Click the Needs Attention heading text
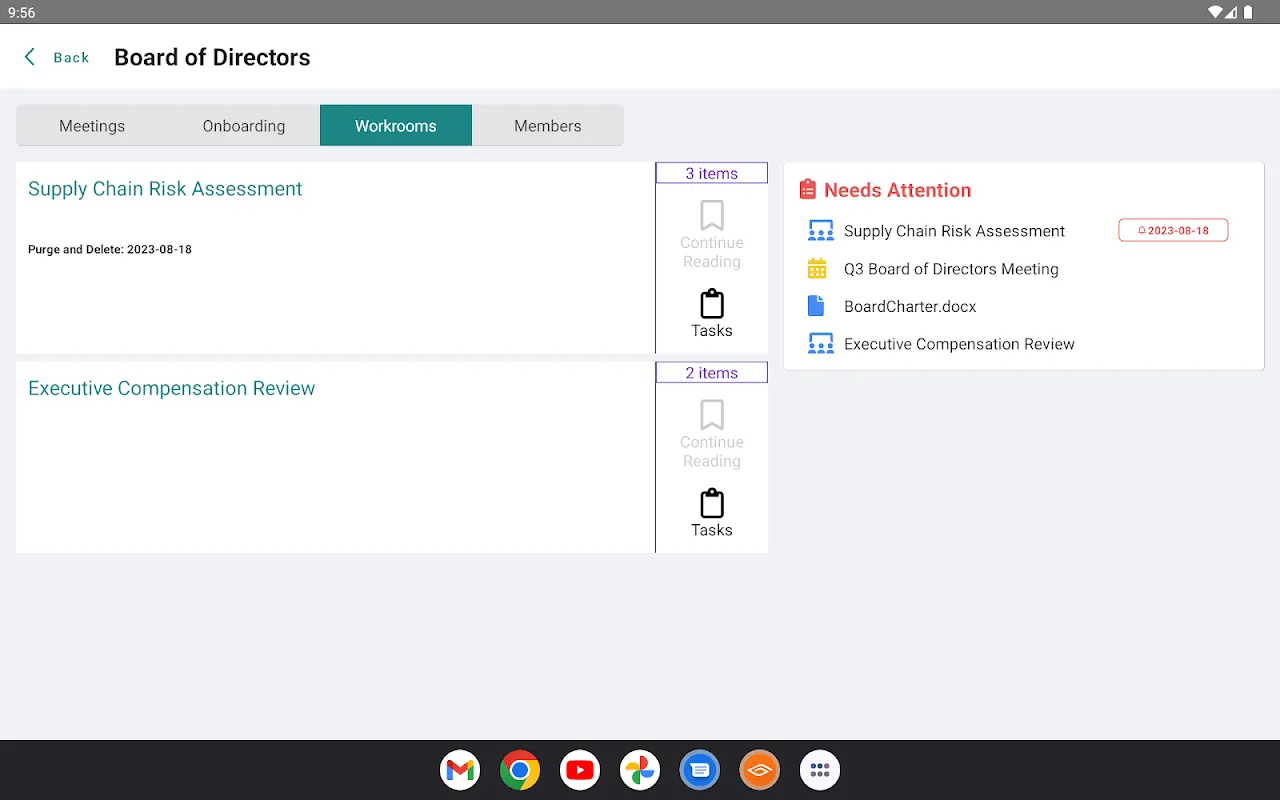Image resolution: width=1280 pixels, height=800 pixels. click(x=898, y=190)
